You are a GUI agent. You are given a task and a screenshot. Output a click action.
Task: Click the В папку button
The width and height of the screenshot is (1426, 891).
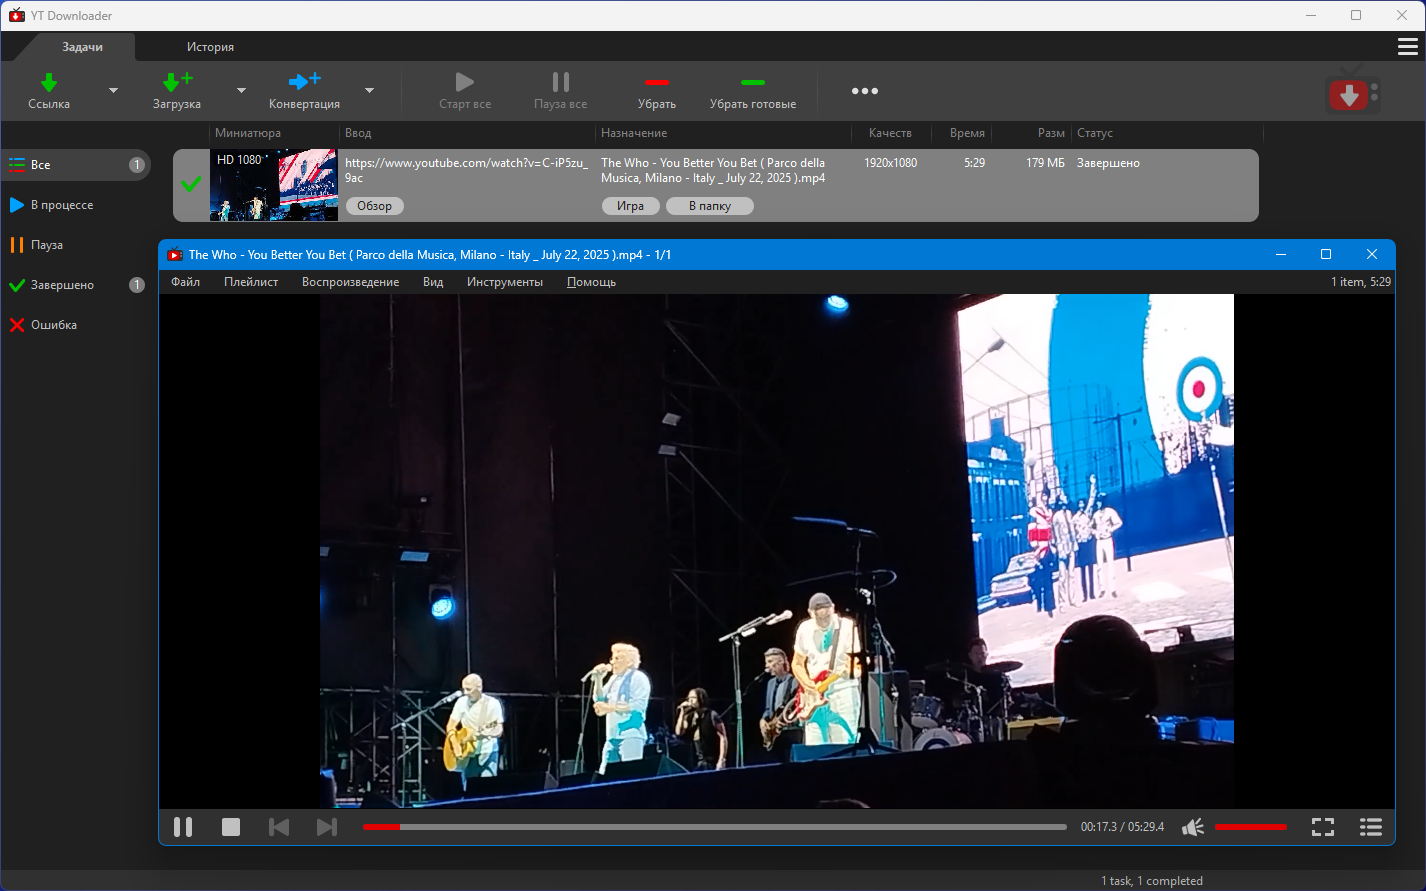tap(710, 206)
